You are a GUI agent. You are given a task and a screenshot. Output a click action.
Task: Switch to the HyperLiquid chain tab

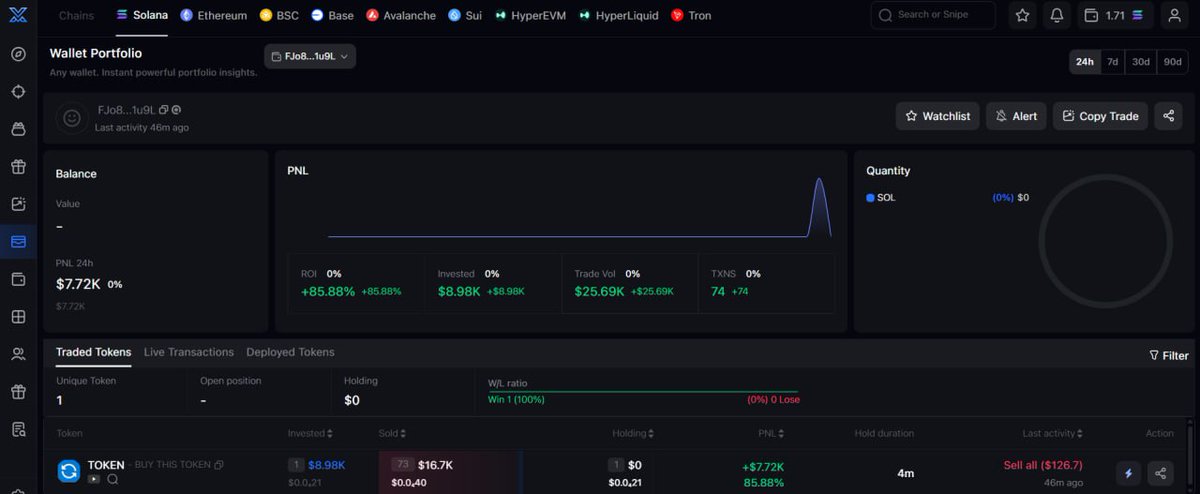tap(620, 15)
